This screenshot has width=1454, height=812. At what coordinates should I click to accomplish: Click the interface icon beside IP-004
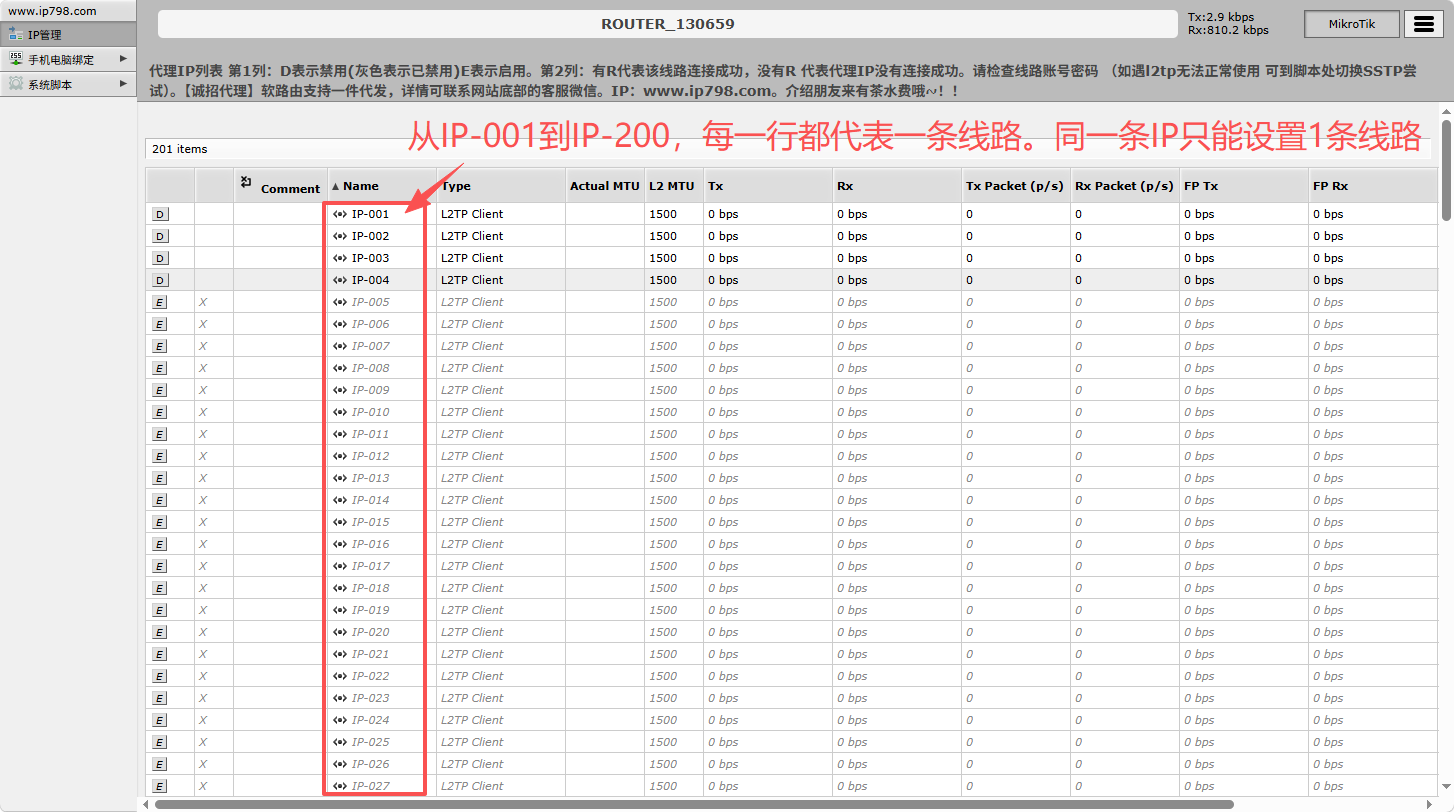pos(340,280)
